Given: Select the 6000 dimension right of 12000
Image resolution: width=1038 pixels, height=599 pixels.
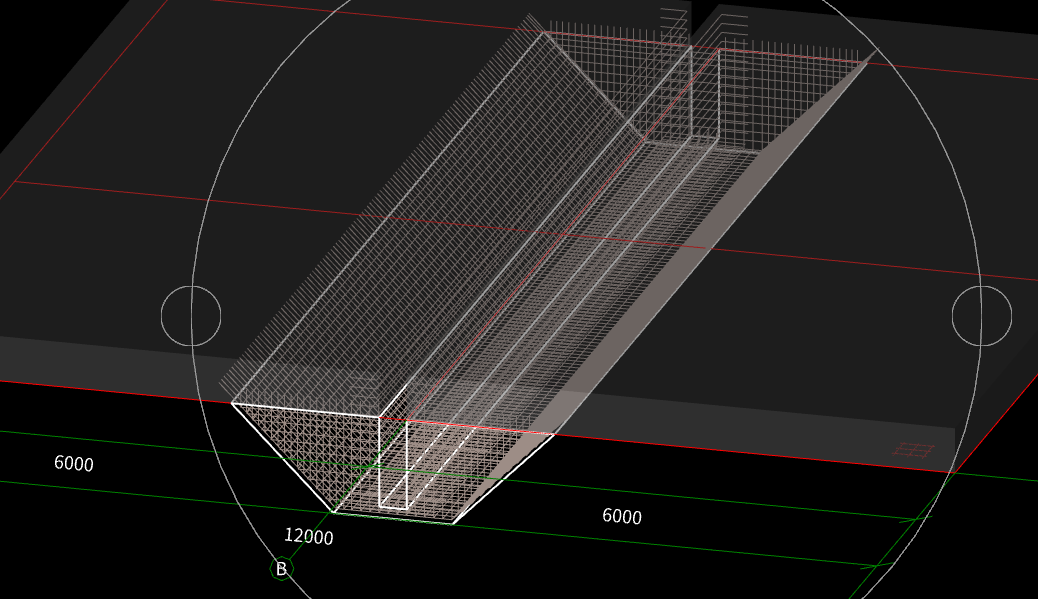Looking at the screenshot, I should tap(622, 516).
